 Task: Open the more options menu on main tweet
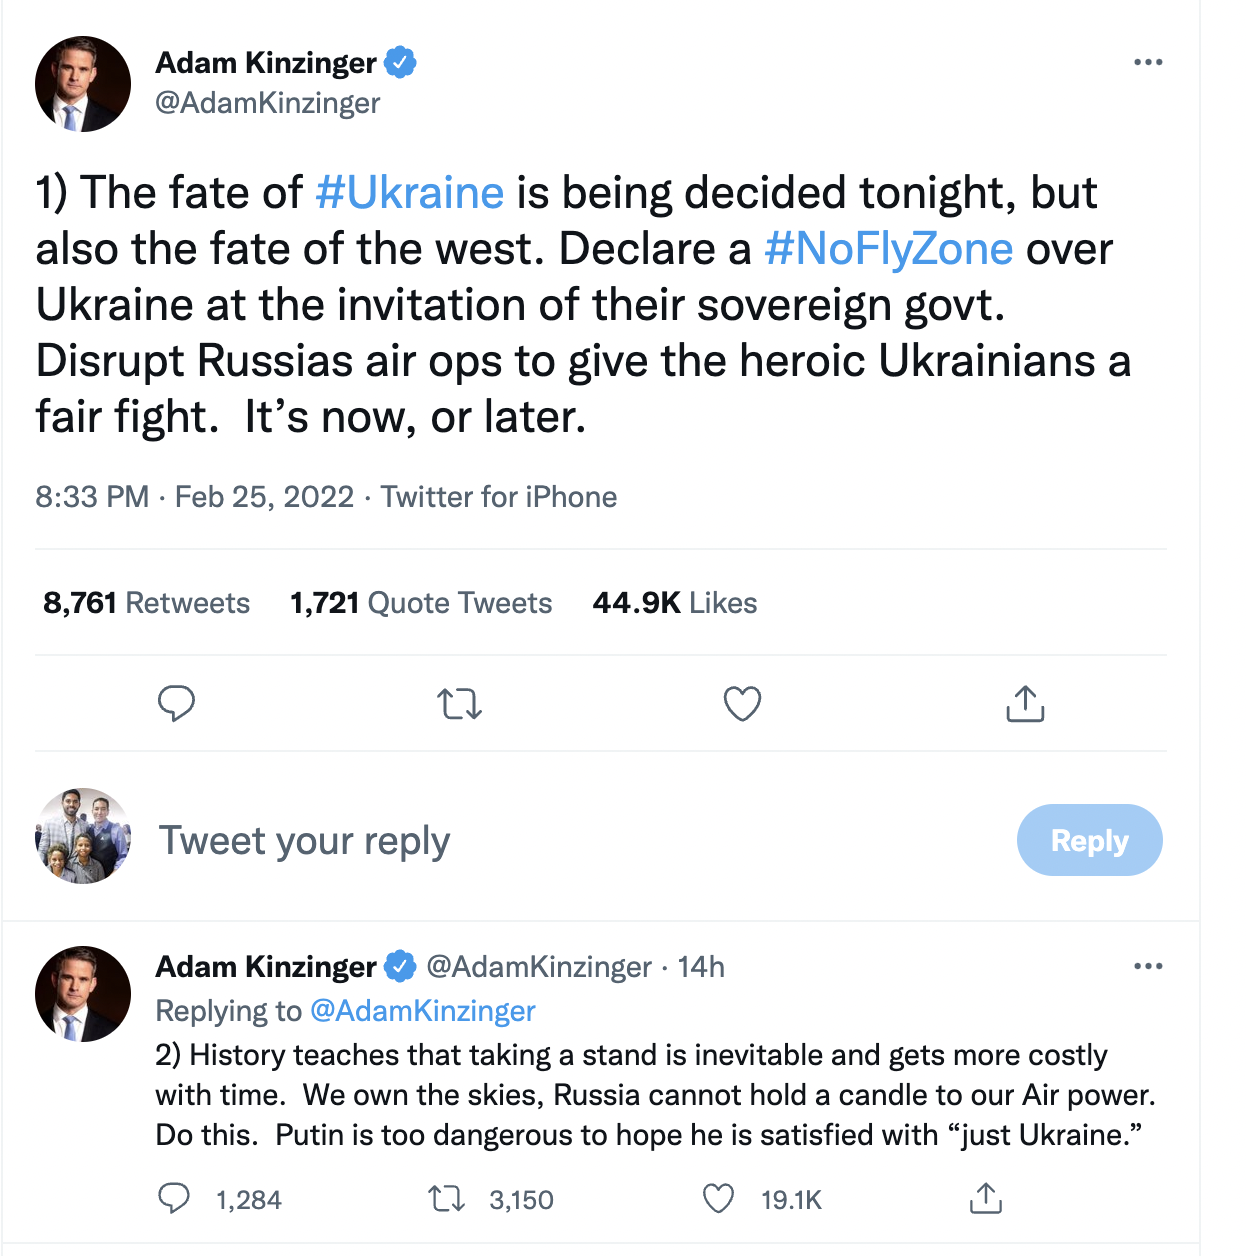point(1148,62)
